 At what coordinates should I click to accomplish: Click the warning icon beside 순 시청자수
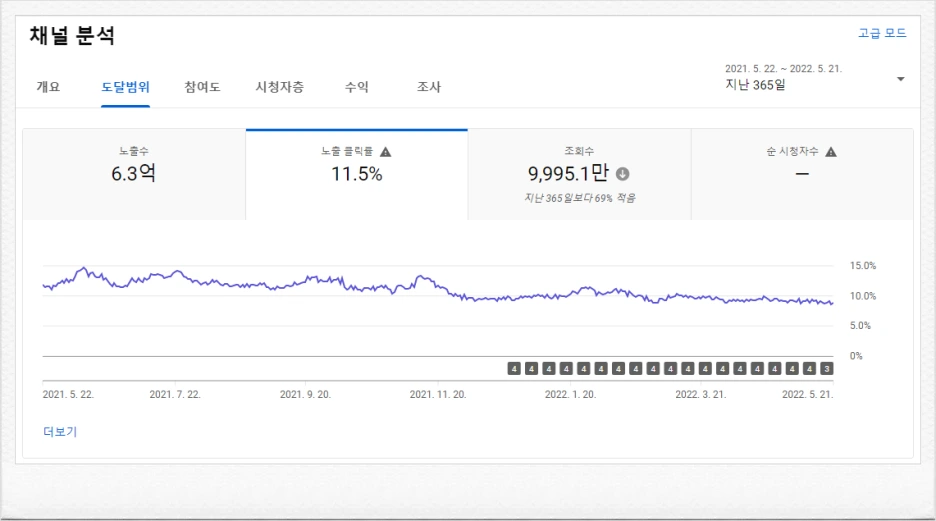[x=831, y=152]
